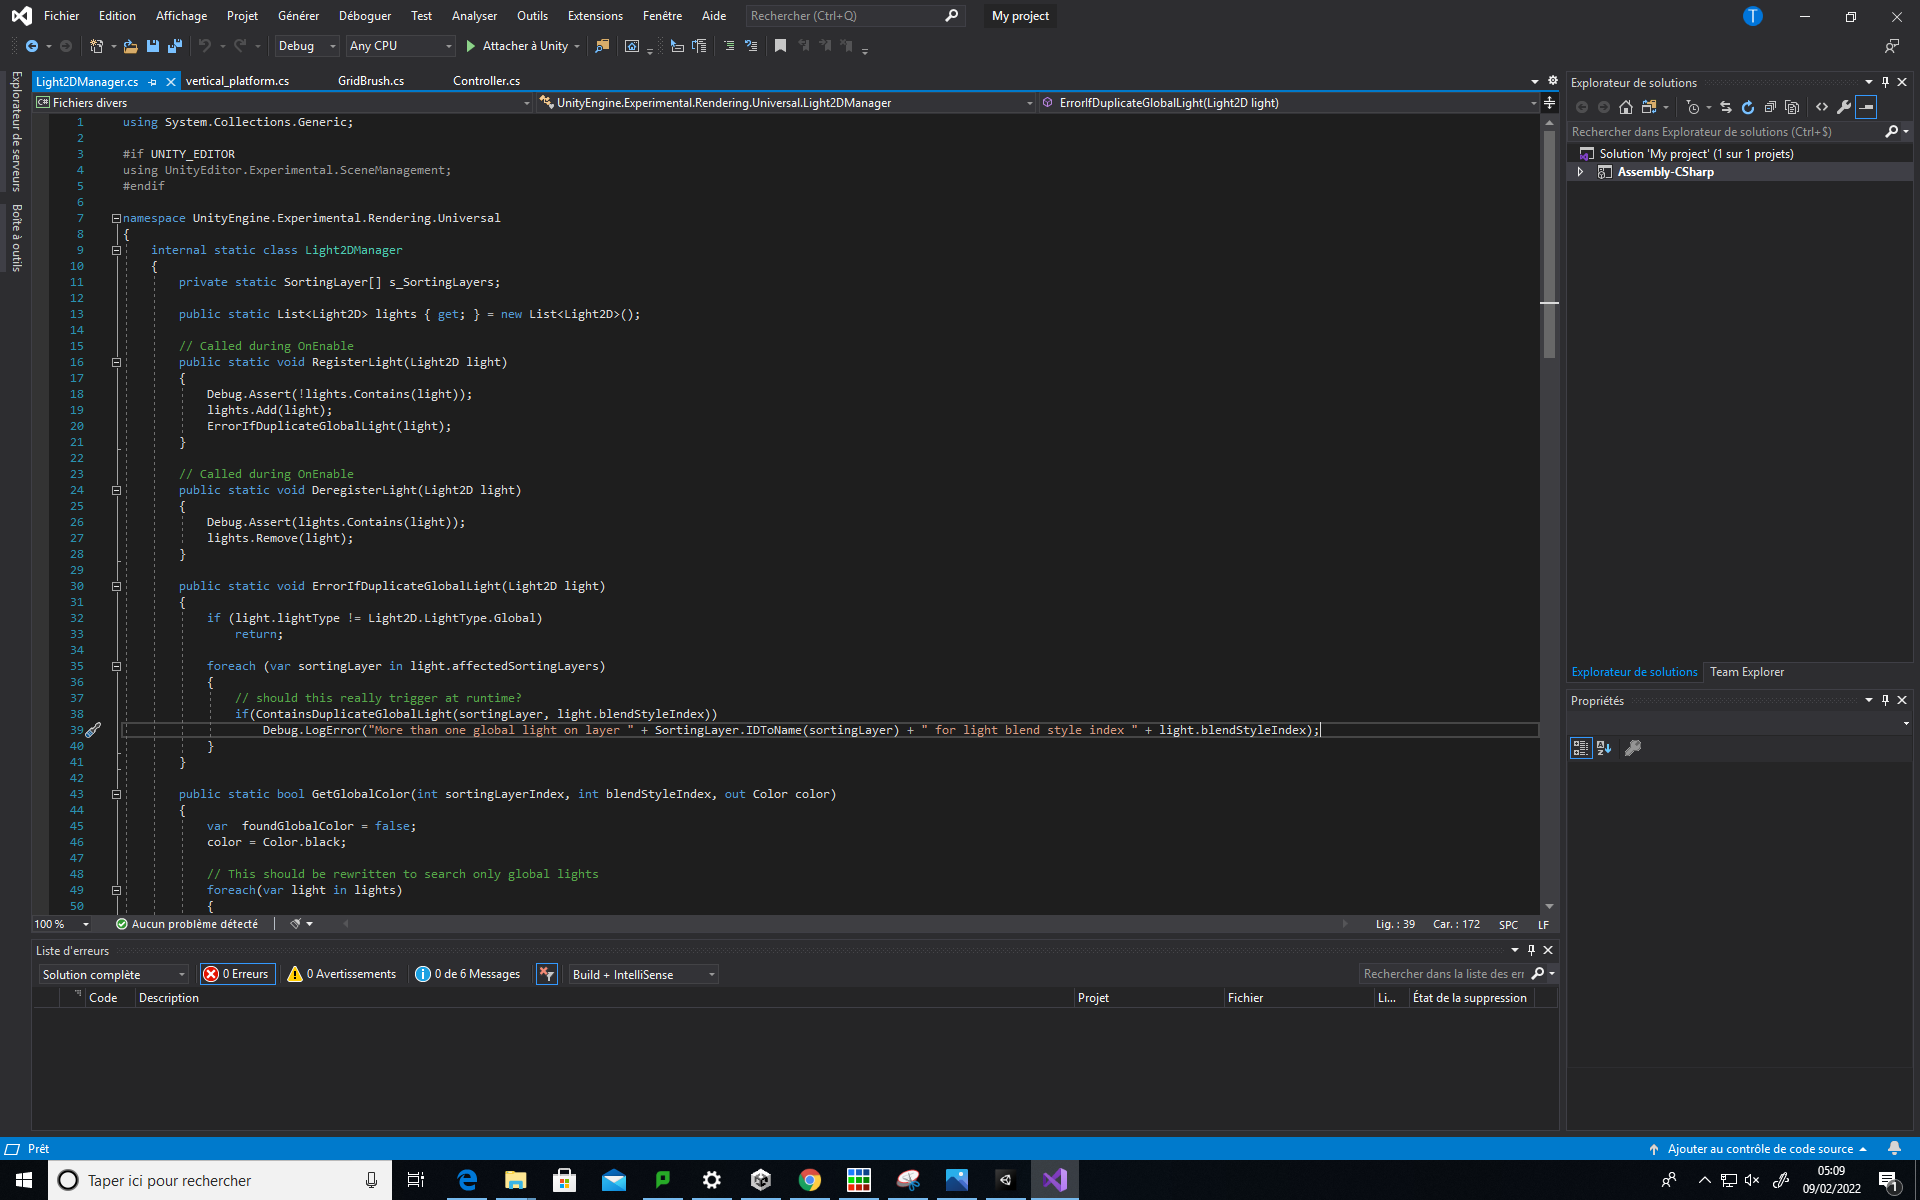Open the Fichier menu
The image size is (1920, 1200).
61,16
